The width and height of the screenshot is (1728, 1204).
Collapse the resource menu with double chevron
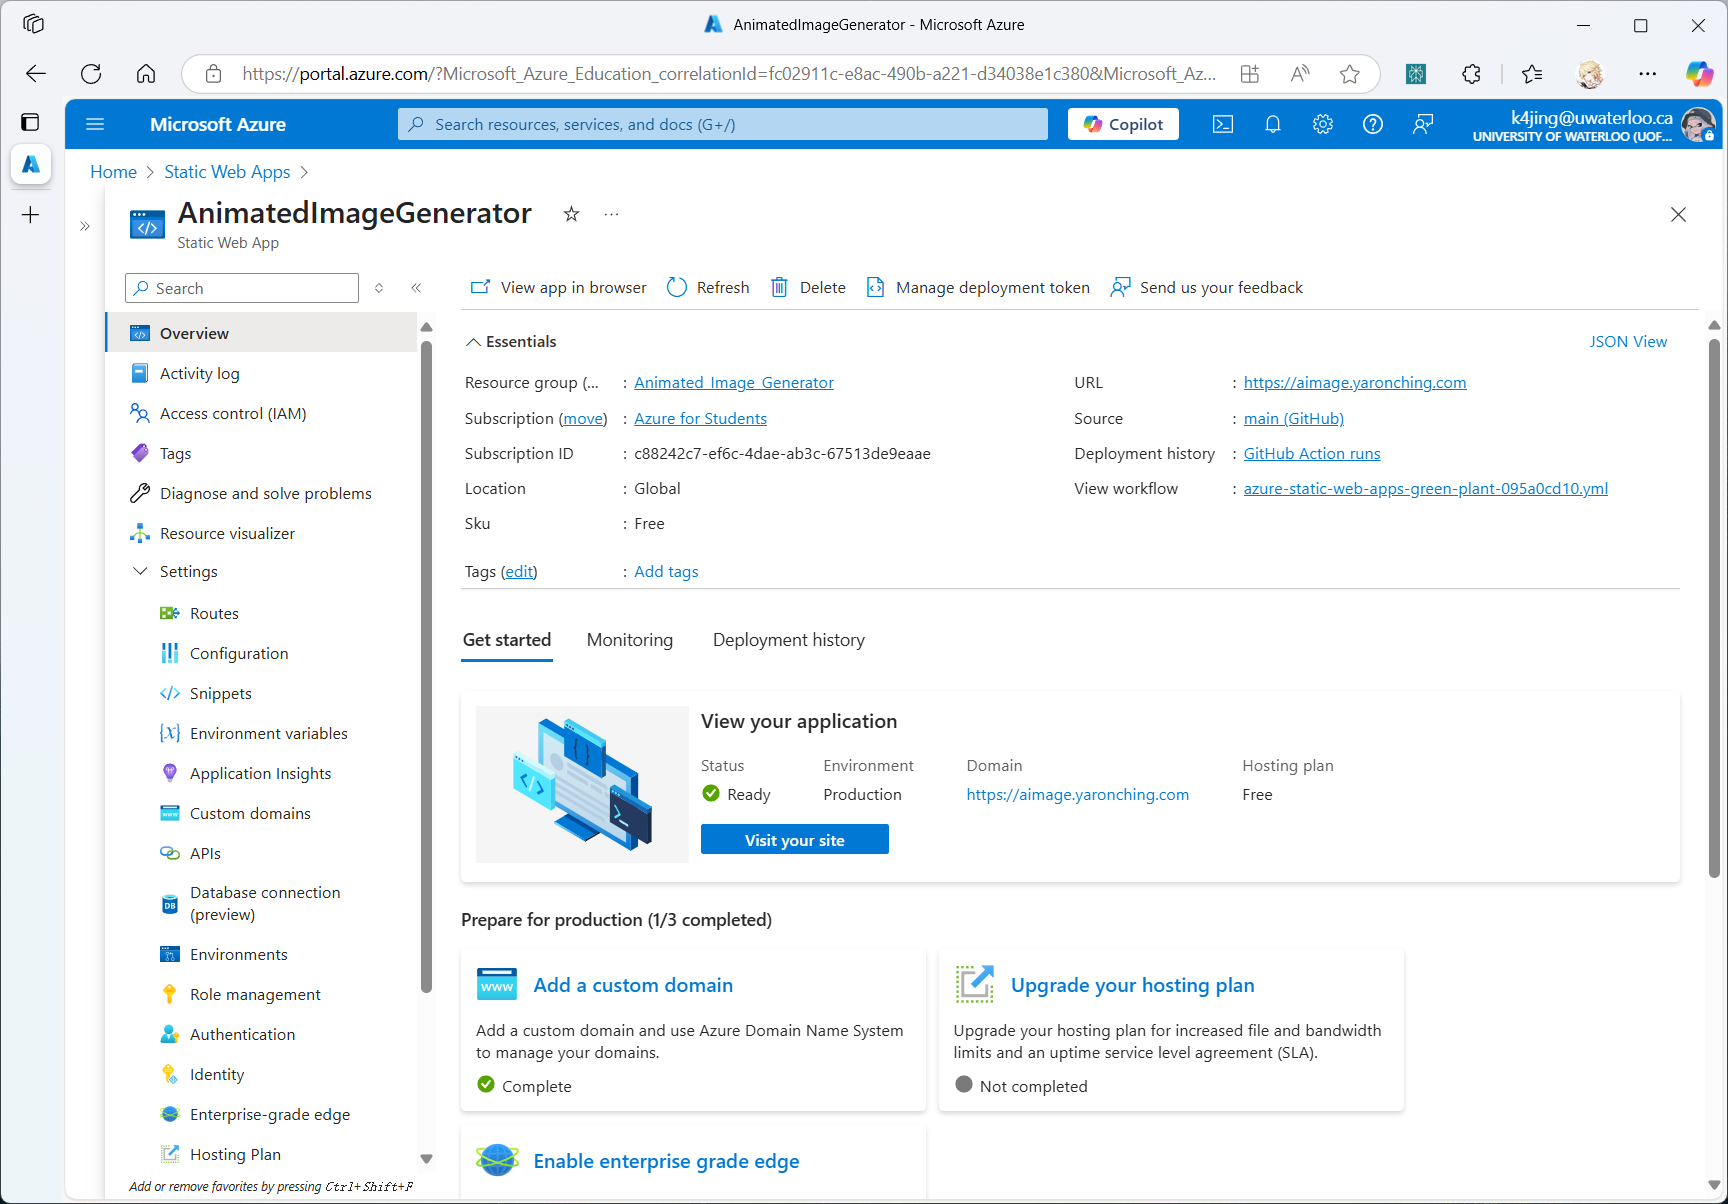pyautogui.click(x=416, y=288)
